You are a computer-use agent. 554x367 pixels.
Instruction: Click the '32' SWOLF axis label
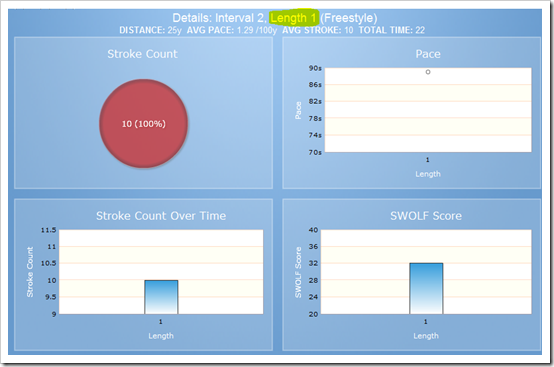pyautogui.click(x=313, y=263)
